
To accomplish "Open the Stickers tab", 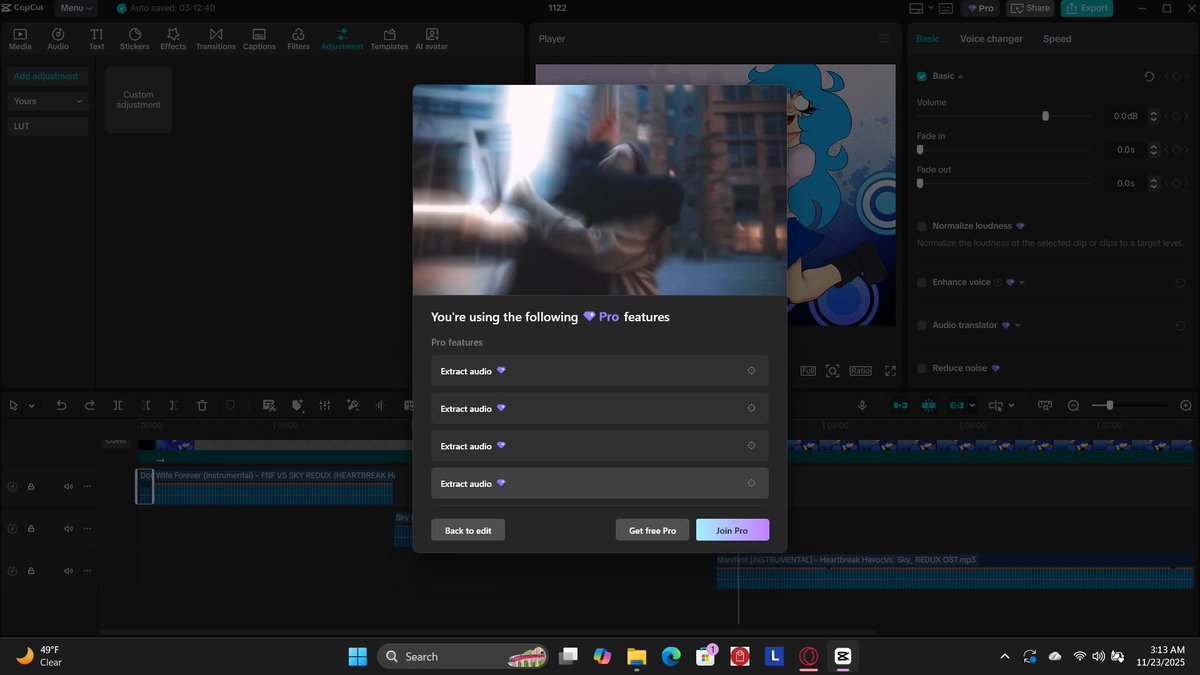I will 135,39.
